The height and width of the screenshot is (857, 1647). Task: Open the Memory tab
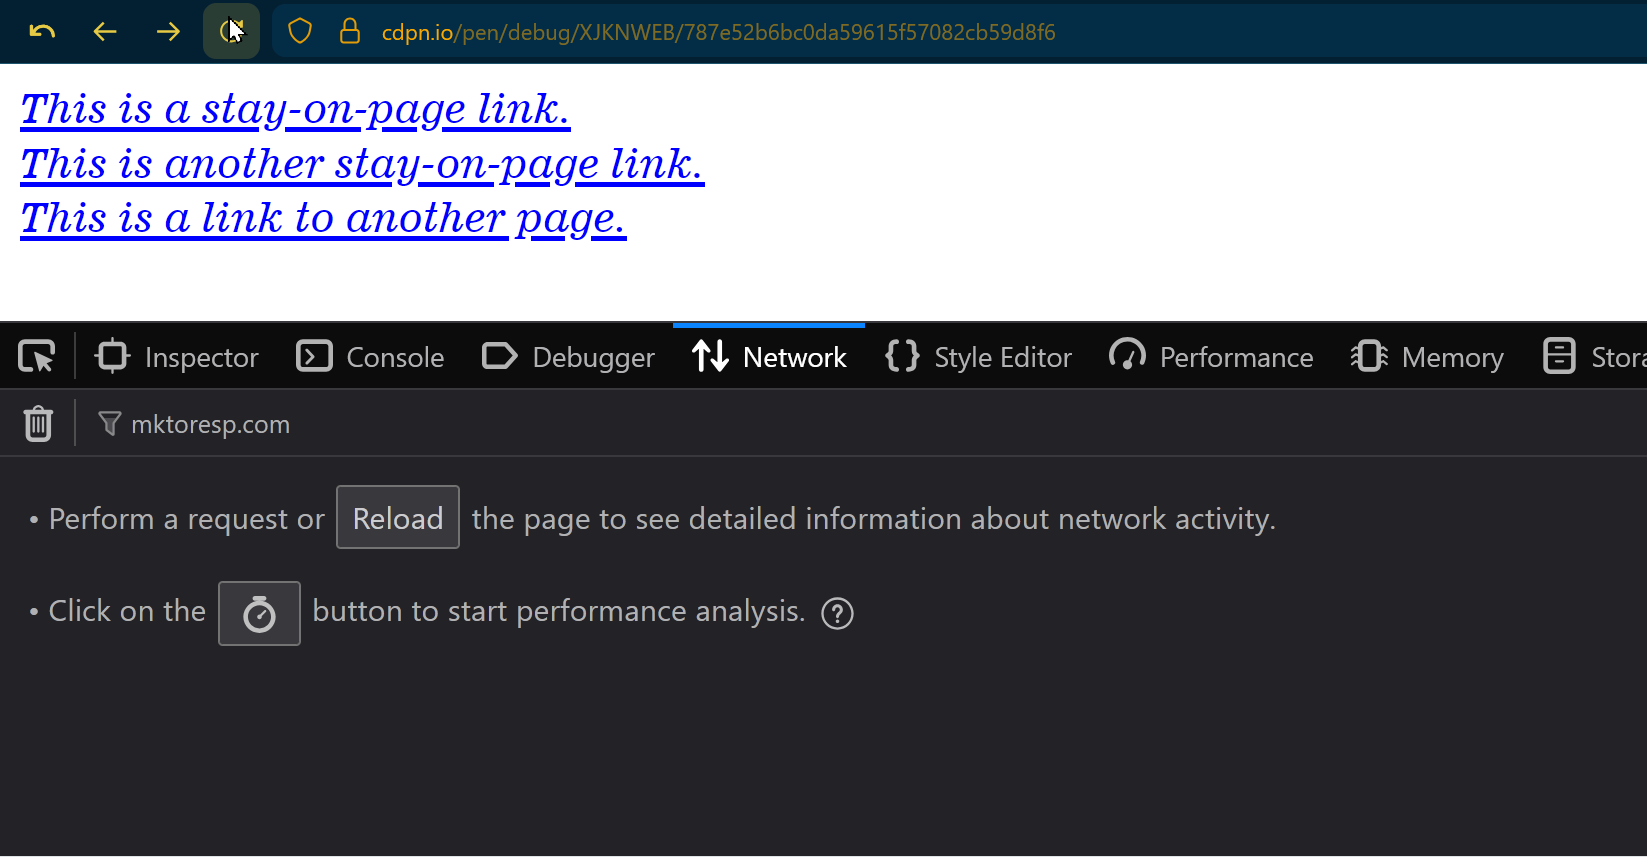1427,357
